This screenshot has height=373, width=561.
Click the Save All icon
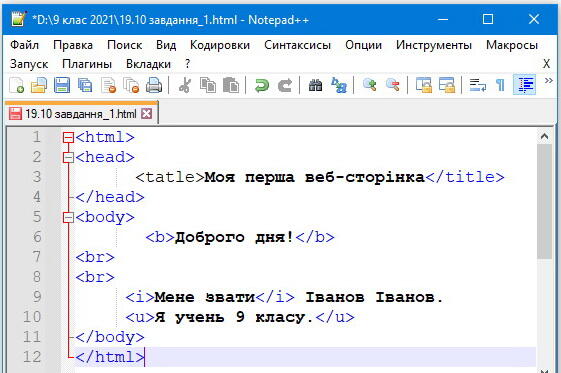tap(85, 85)
